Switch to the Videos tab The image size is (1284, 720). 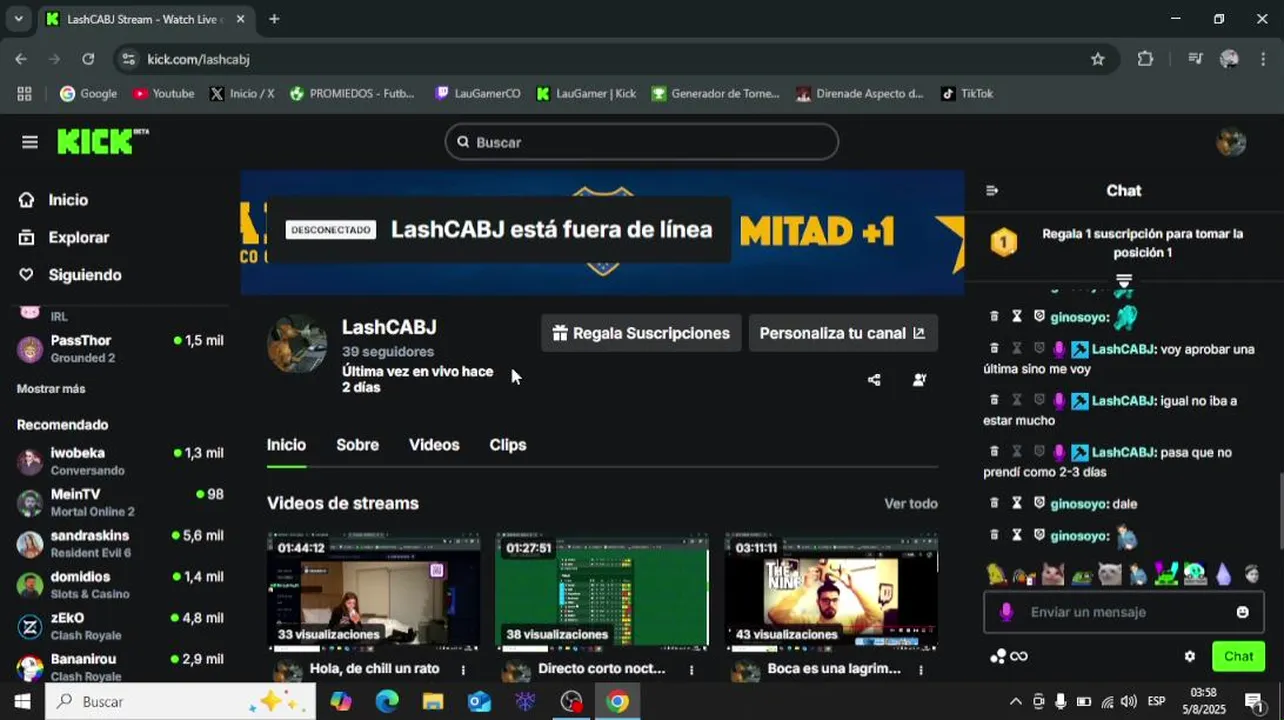pyautogui.click(x=434, y=445)
